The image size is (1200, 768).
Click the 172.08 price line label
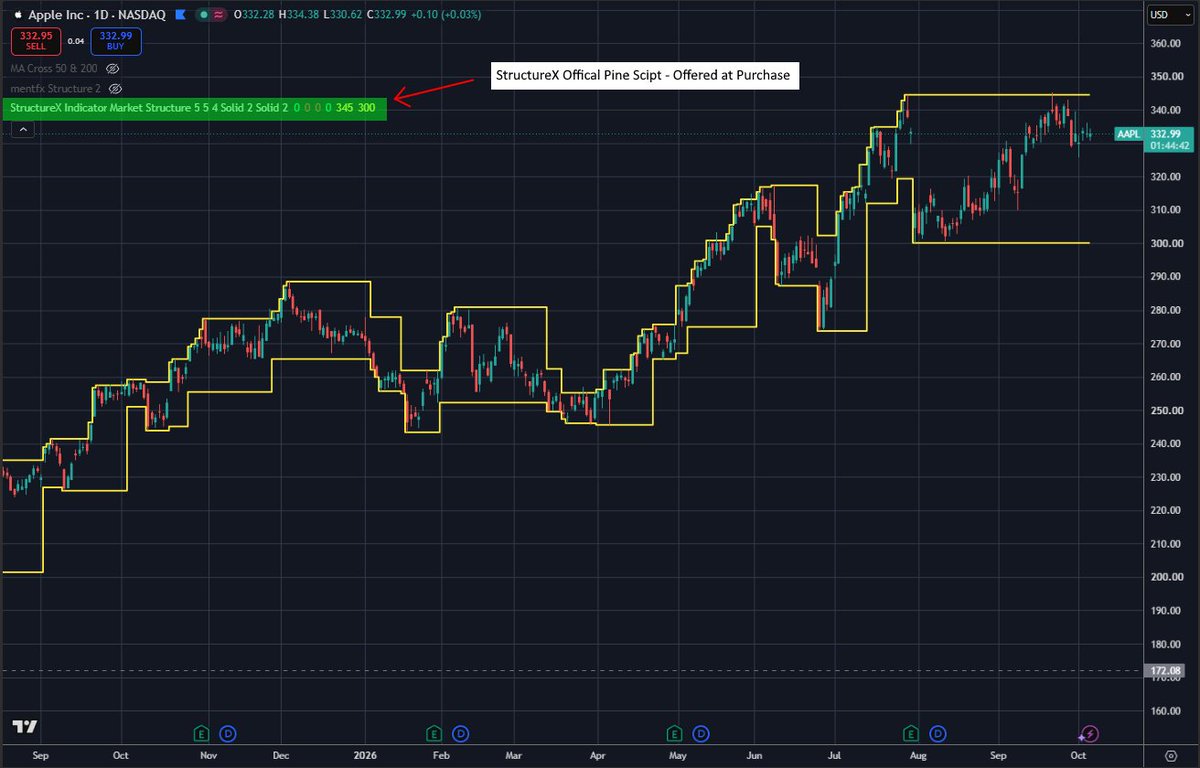[1165, 672]
